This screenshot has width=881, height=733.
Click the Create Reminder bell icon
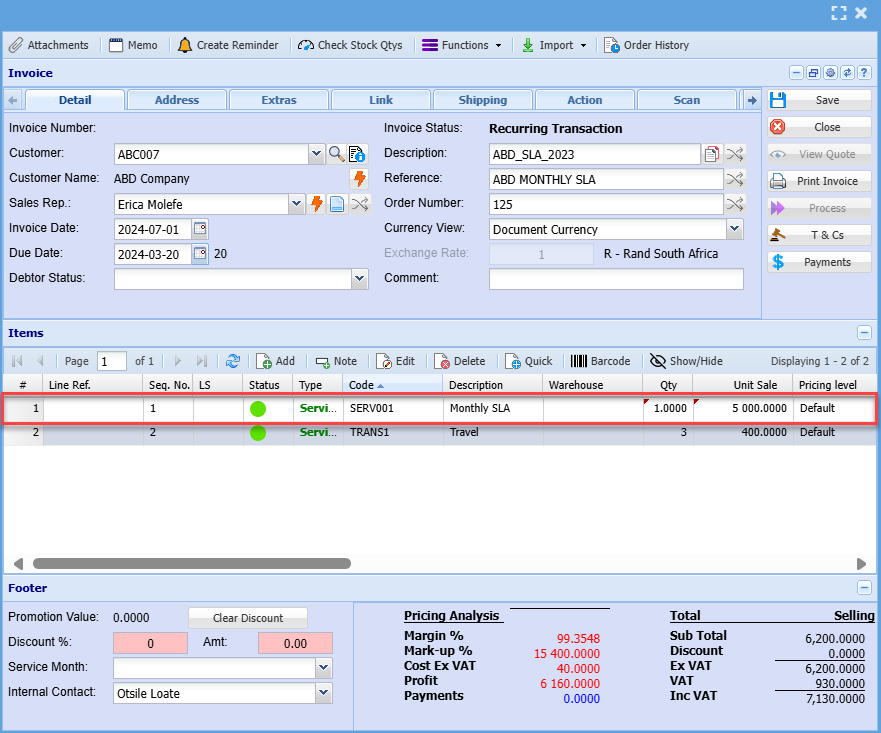pos(185,45)
